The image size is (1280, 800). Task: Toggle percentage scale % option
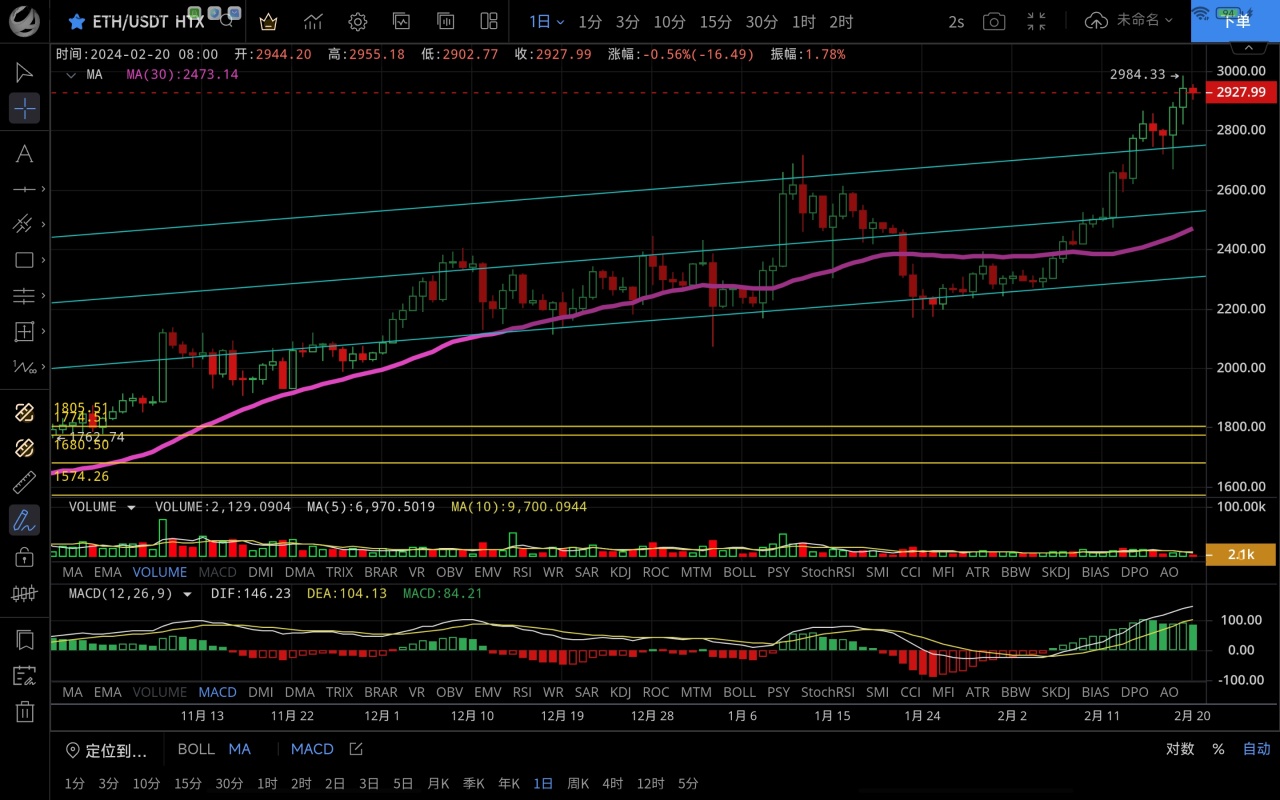(1218, 749)
